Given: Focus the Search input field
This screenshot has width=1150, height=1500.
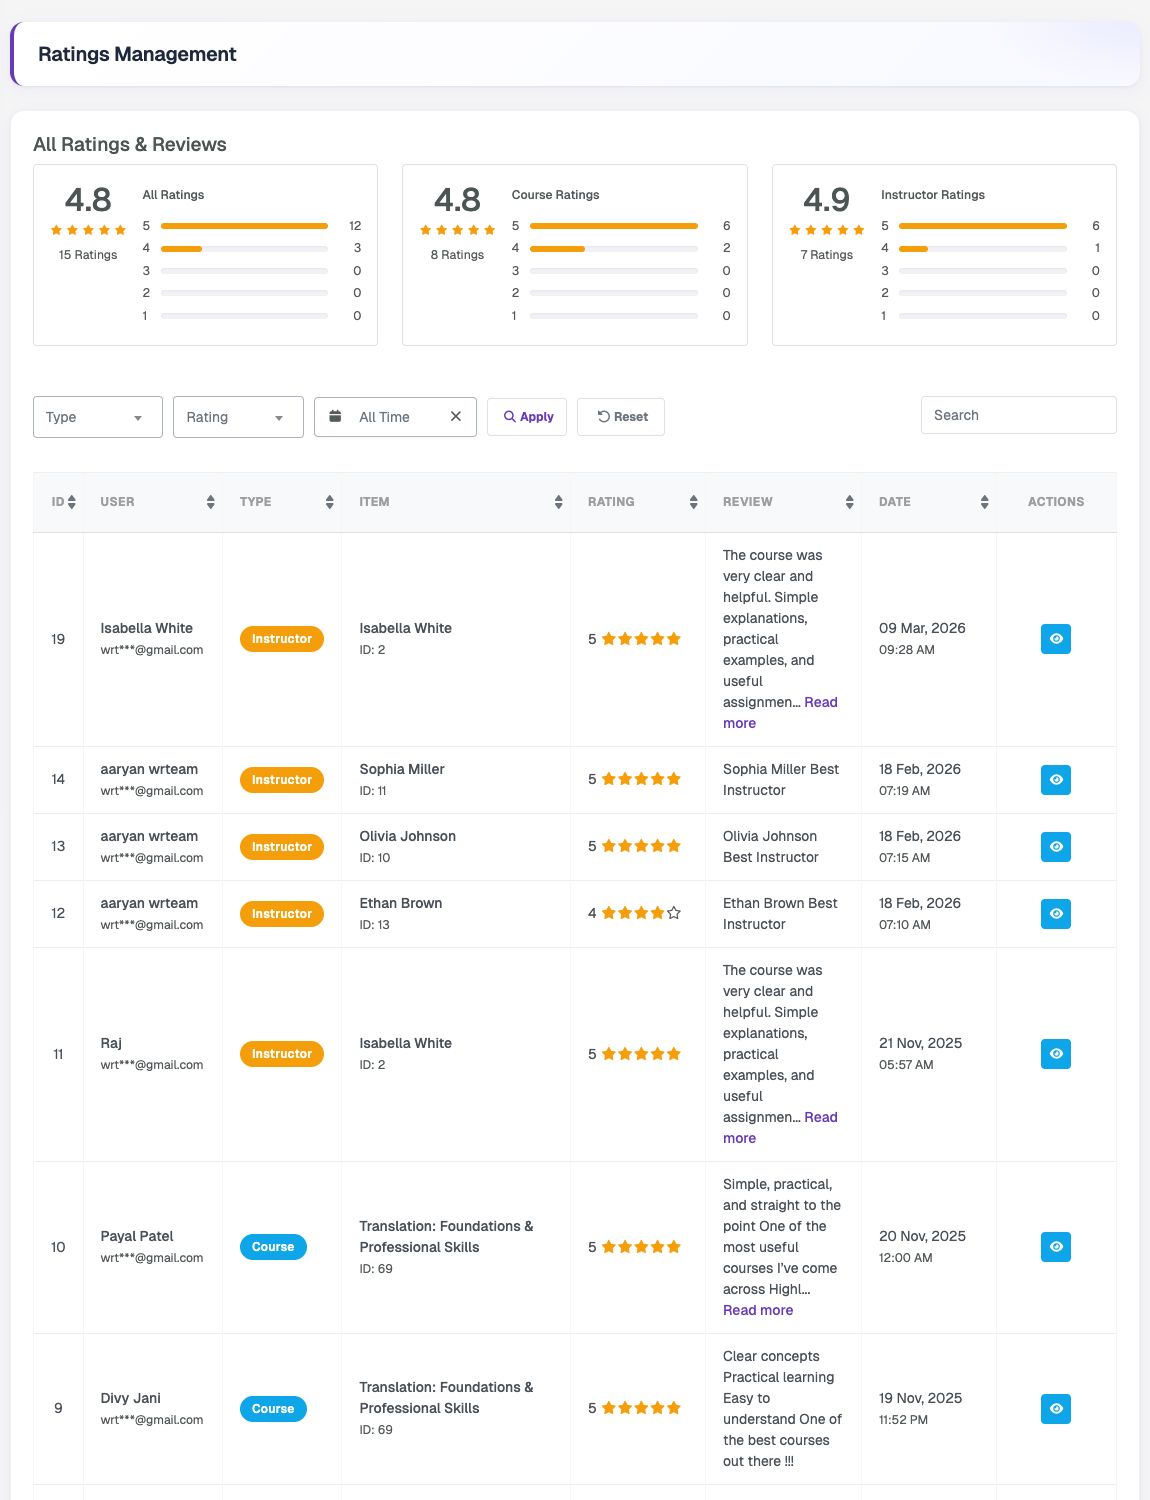Looking at the screenshot, I should click(x=1018, y=415).
